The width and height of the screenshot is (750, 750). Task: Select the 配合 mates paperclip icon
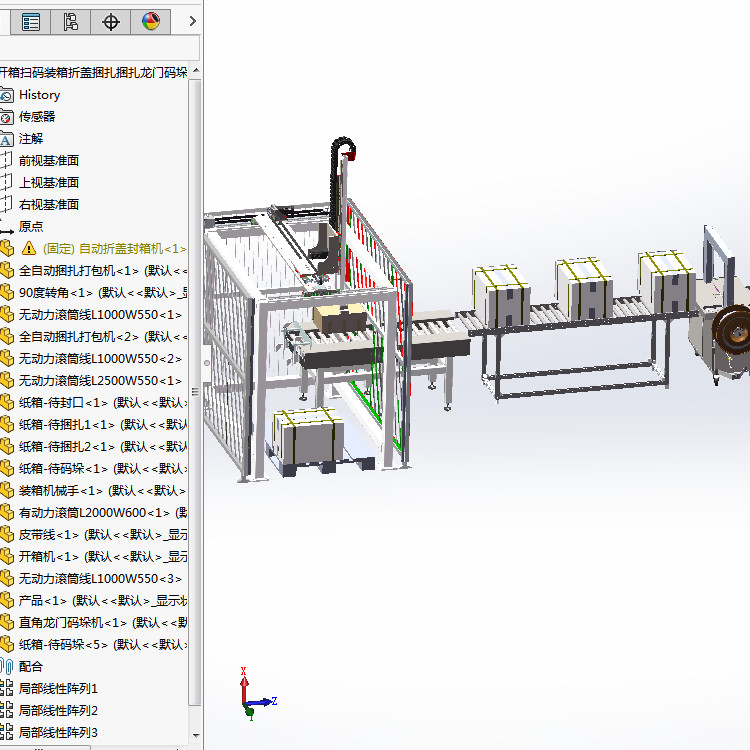[7, 667]
